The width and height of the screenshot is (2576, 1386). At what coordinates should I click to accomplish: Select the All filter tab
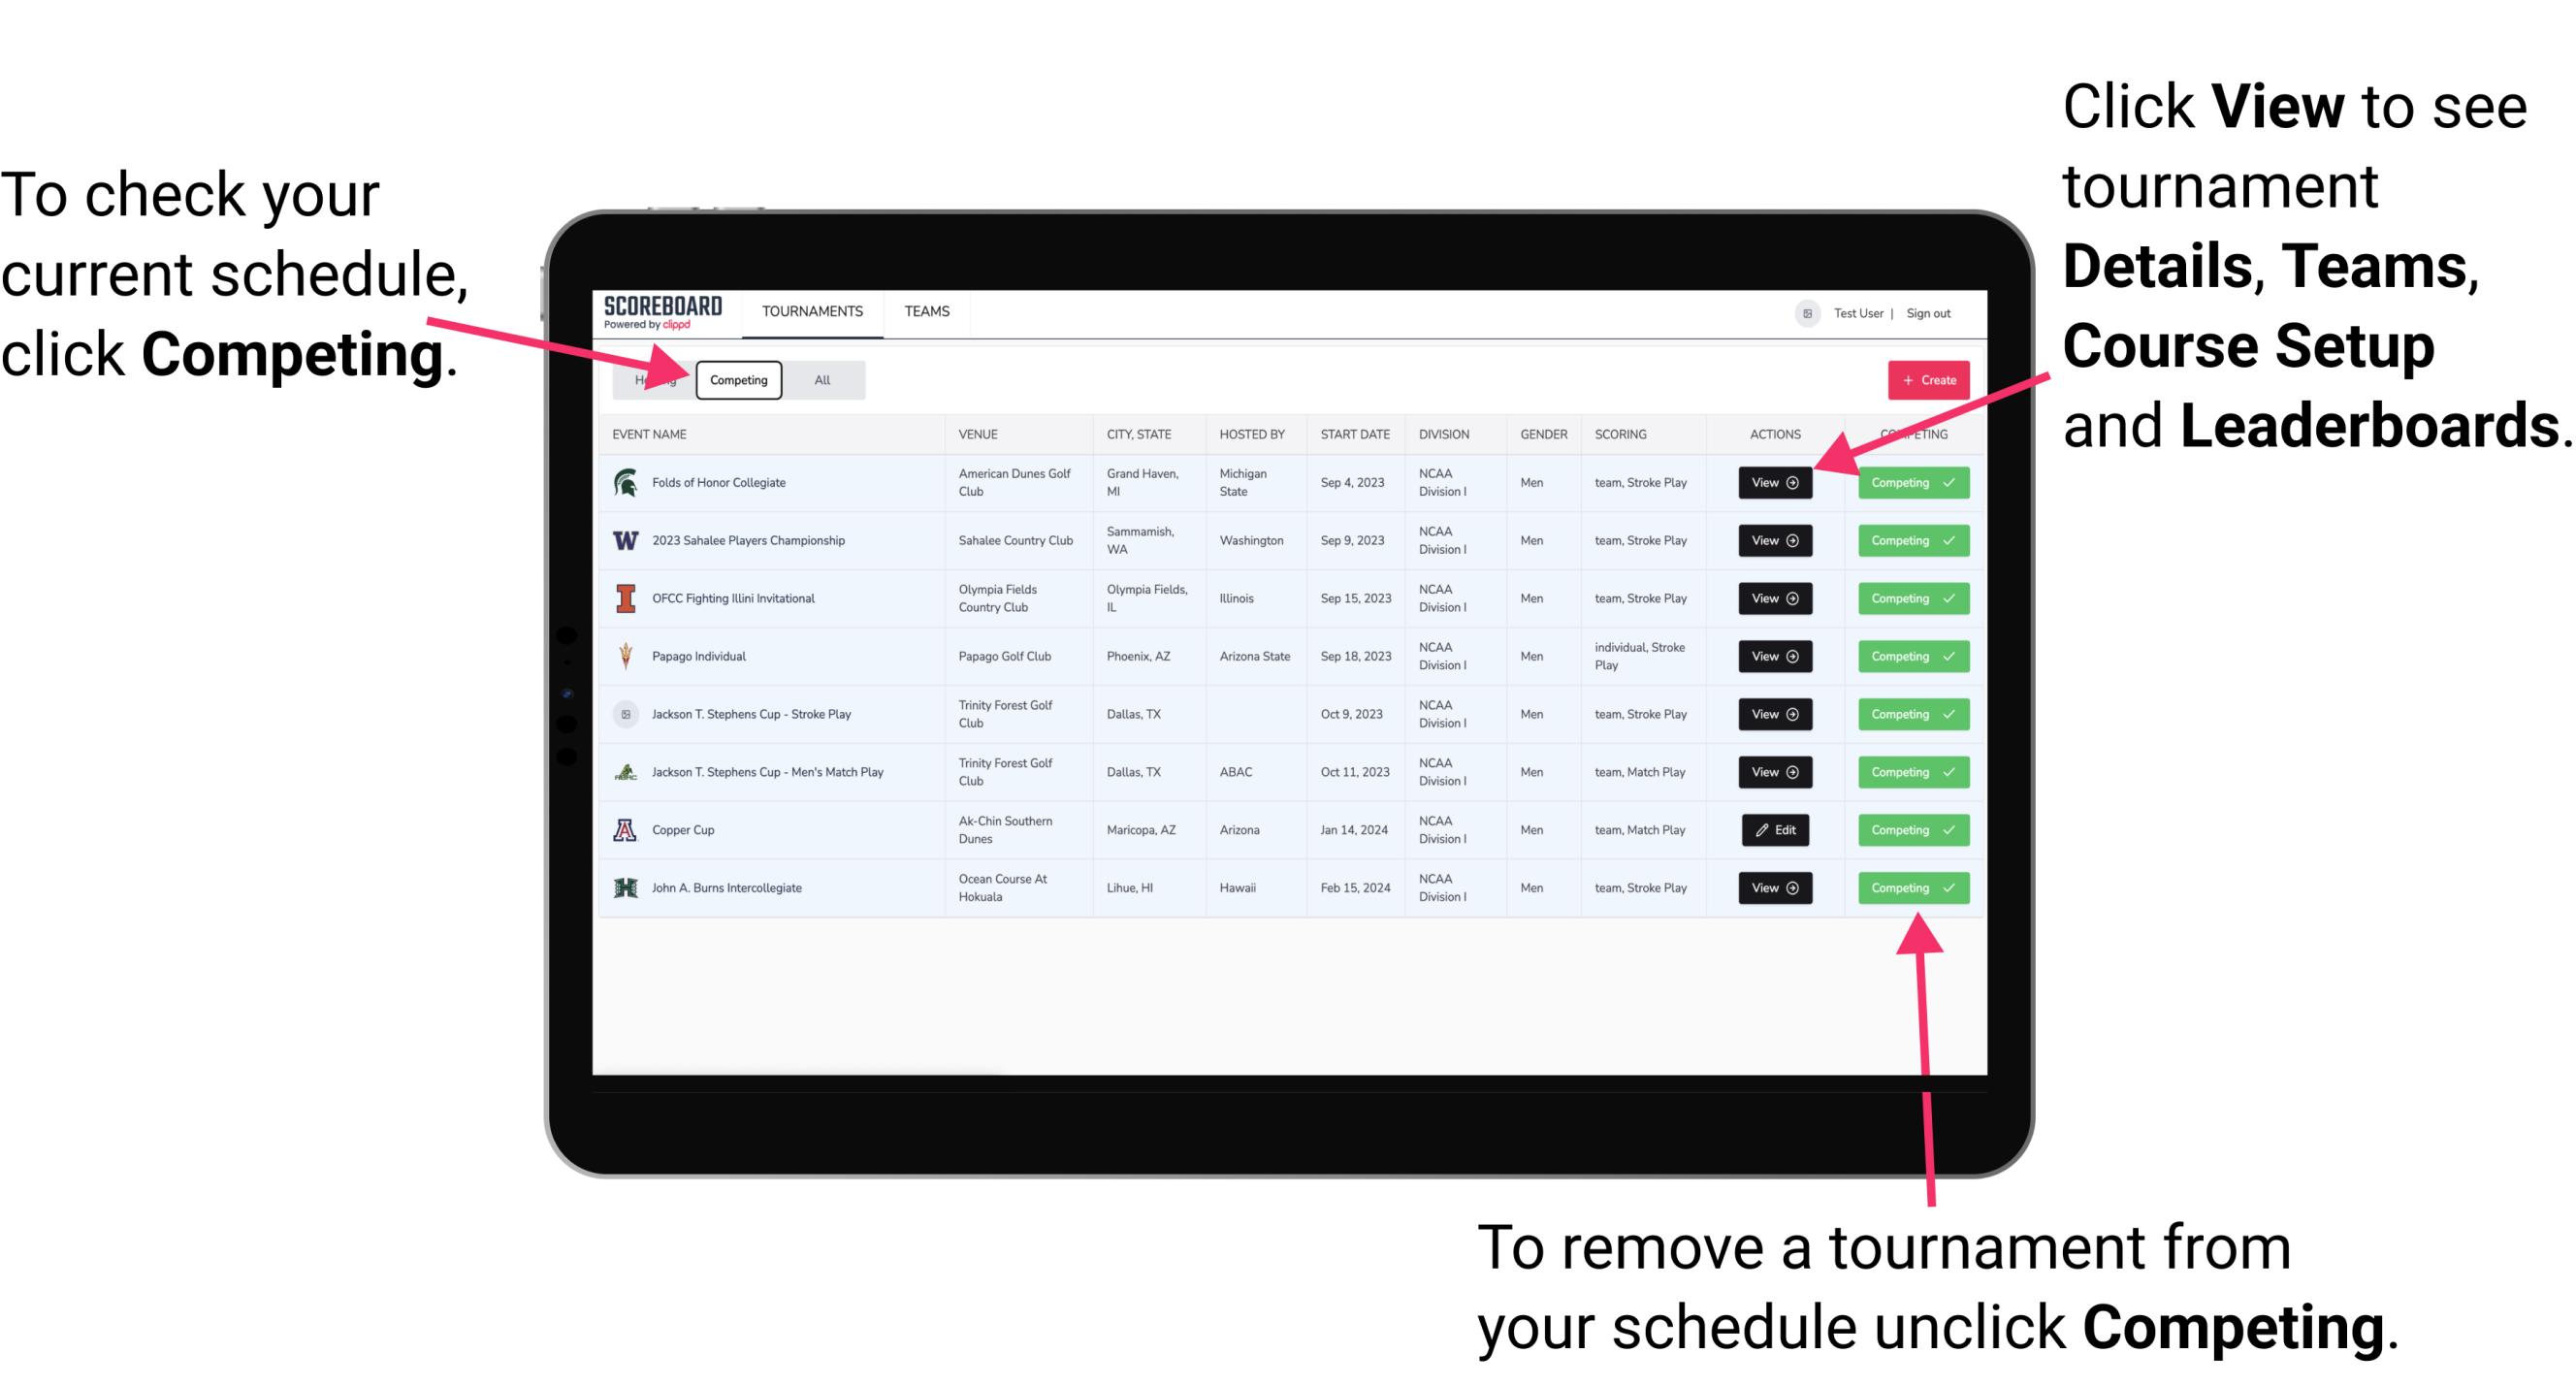[818, 380]
